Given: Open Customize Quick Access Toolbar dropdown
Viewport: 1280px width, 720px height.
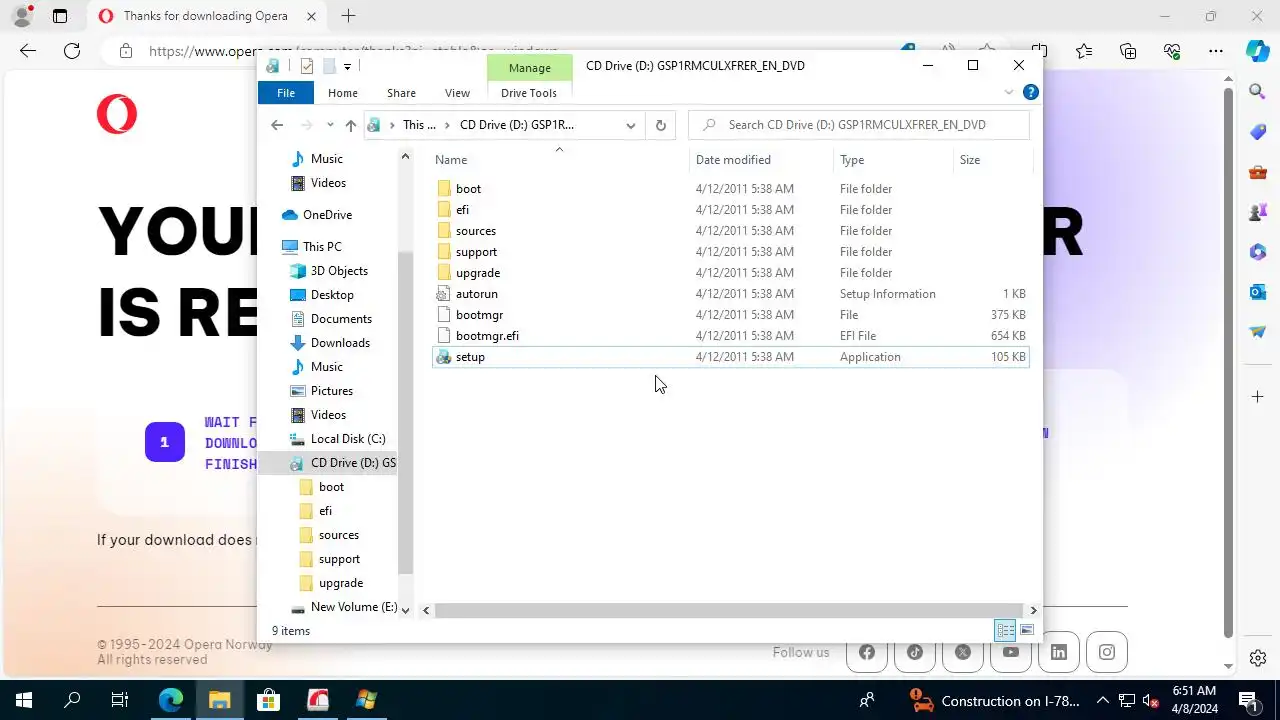Looking at the screenshot, I should point(347,66).
